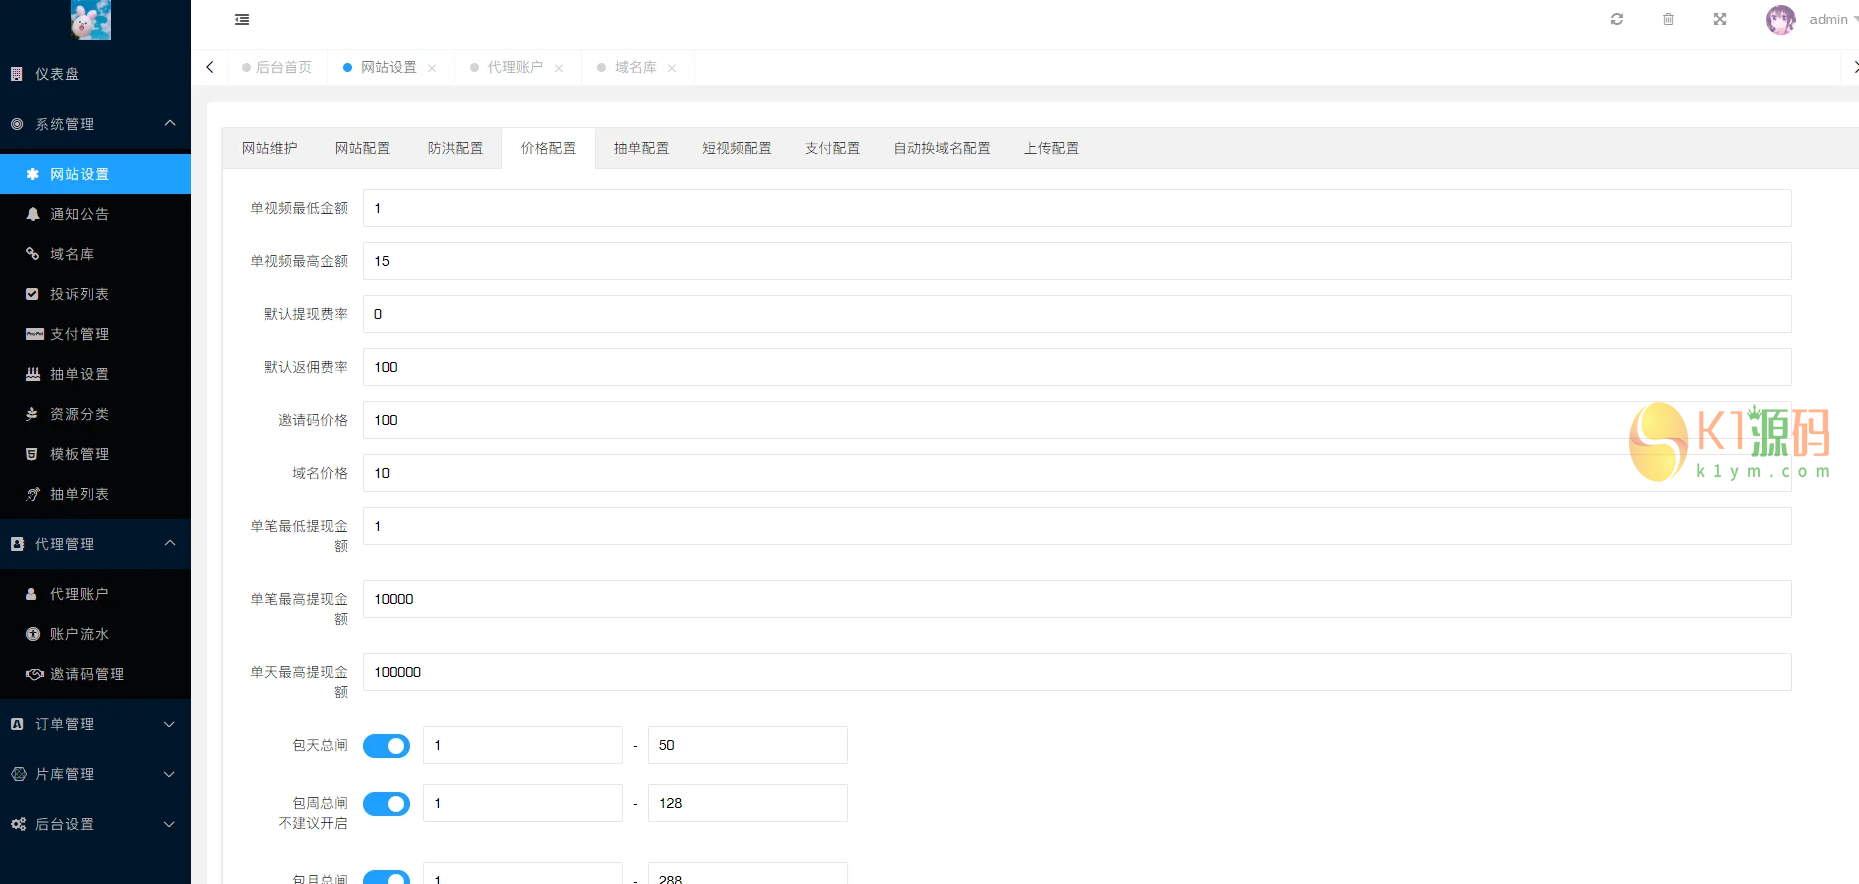Switch to the 上传配置 tab
Image resolution: width=1859 pixels, height=884 pixels.
pyautogui.click(x=1051, y=148)
